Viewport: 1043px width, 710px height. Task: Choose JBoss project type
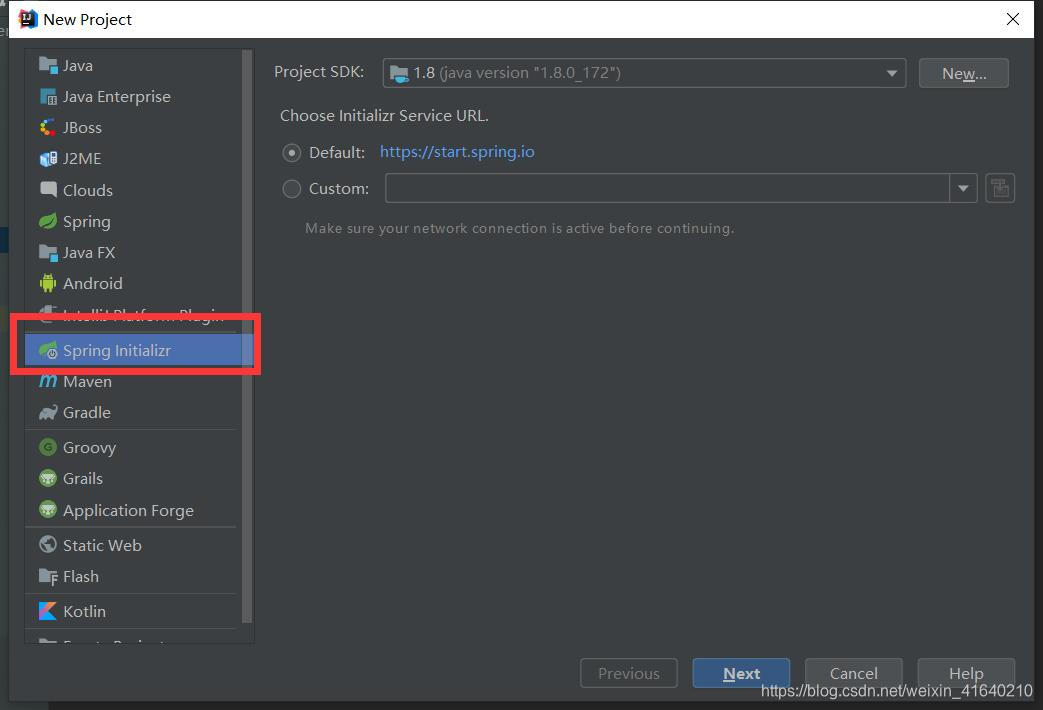pos(133,127)
